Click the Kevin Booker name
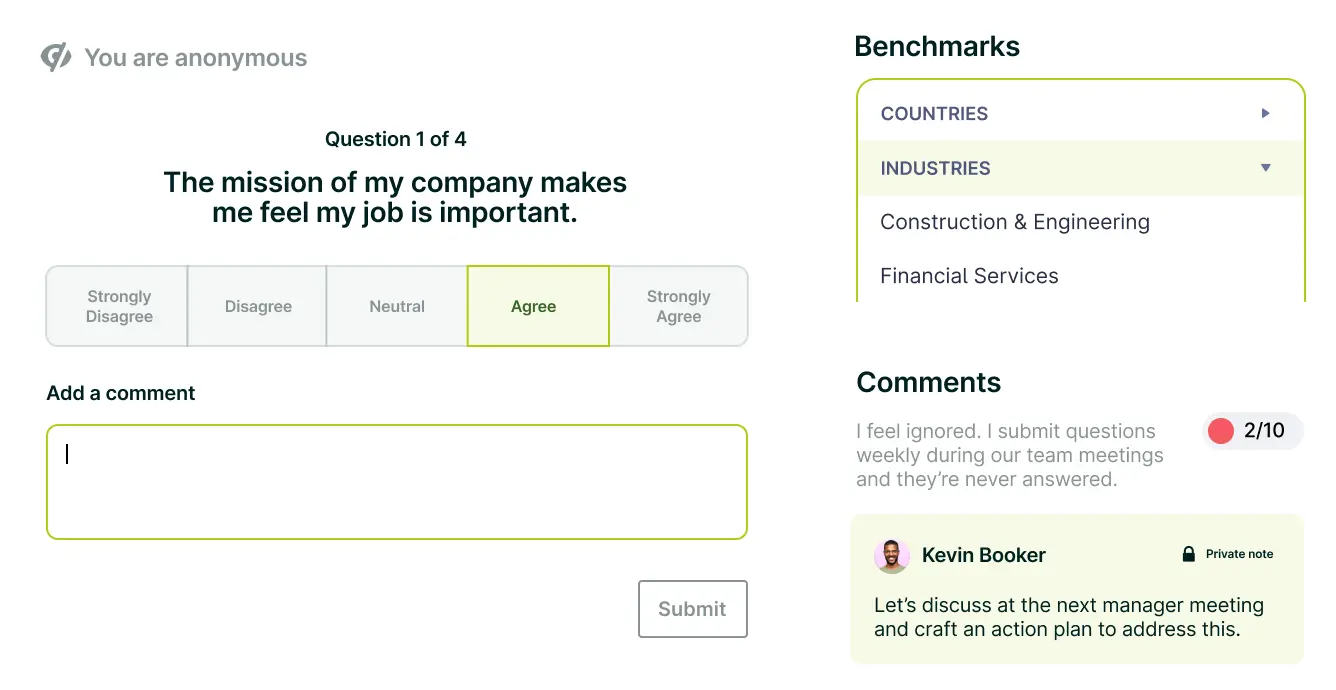The width and height of the screenshot is (1336, 690). click(x=983, y=556)
